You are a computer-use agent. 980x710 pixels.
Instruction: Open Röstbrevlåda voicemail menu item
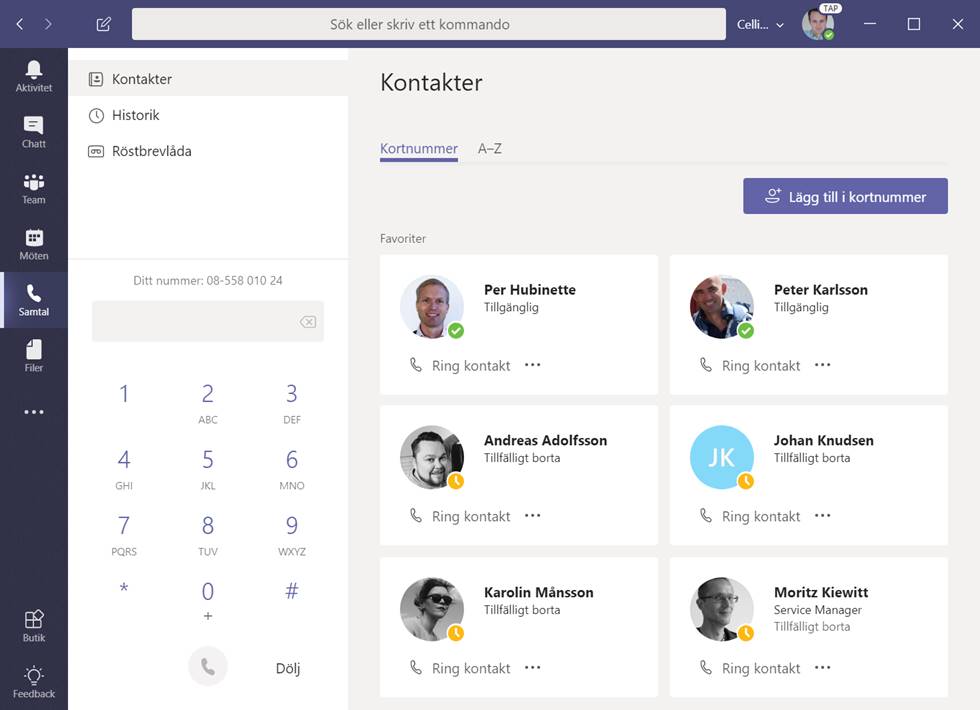click(x=151, y=151)
